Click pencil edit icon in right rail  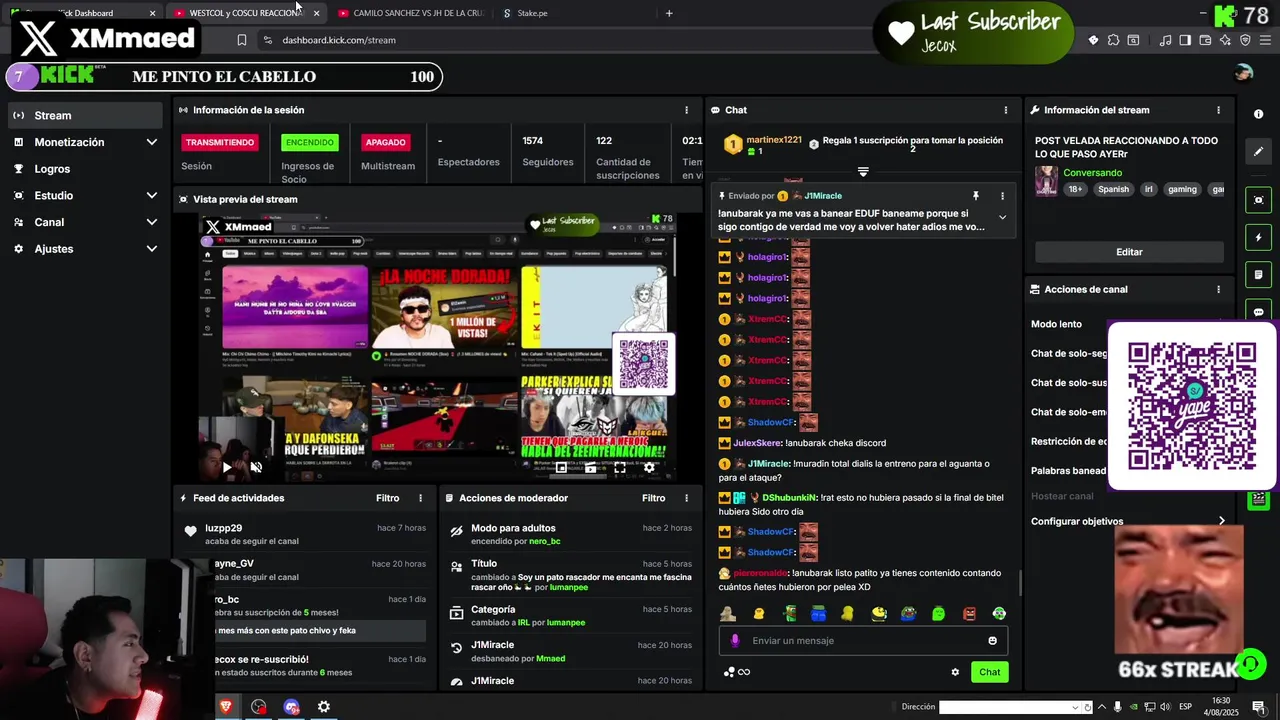[1259, 152]
